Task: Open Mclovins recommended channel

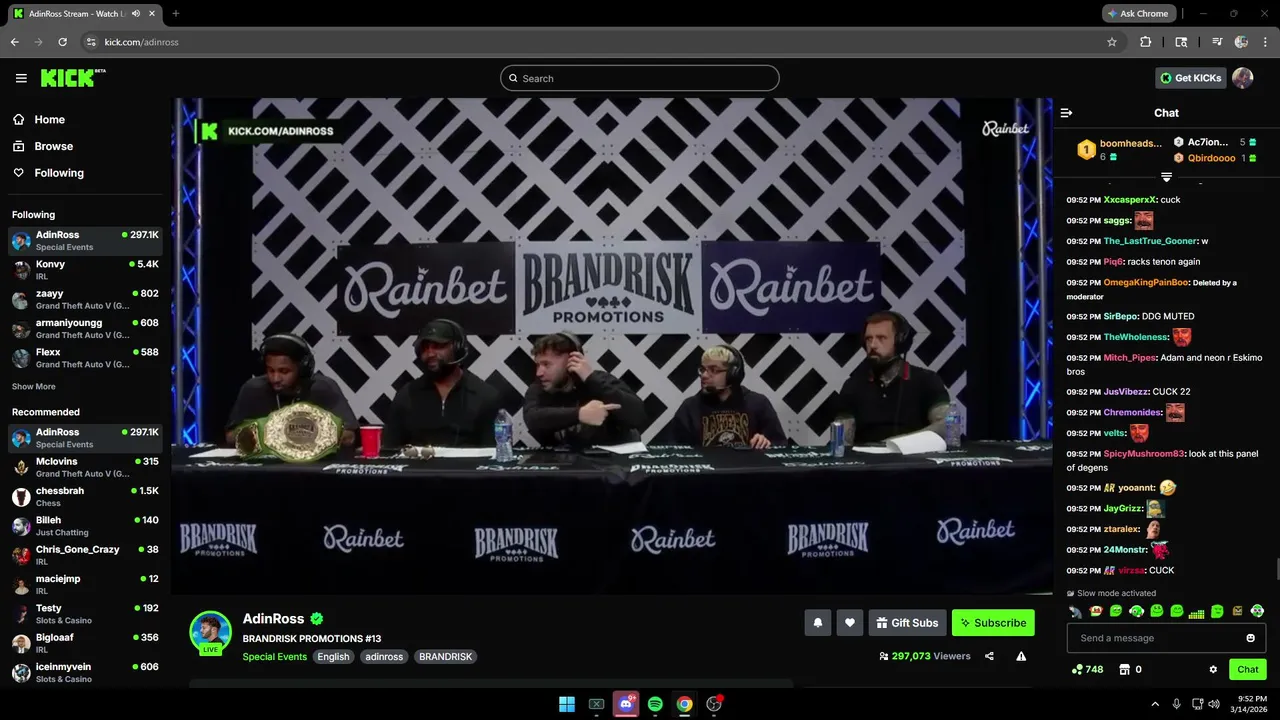Action: pos(85,467)
